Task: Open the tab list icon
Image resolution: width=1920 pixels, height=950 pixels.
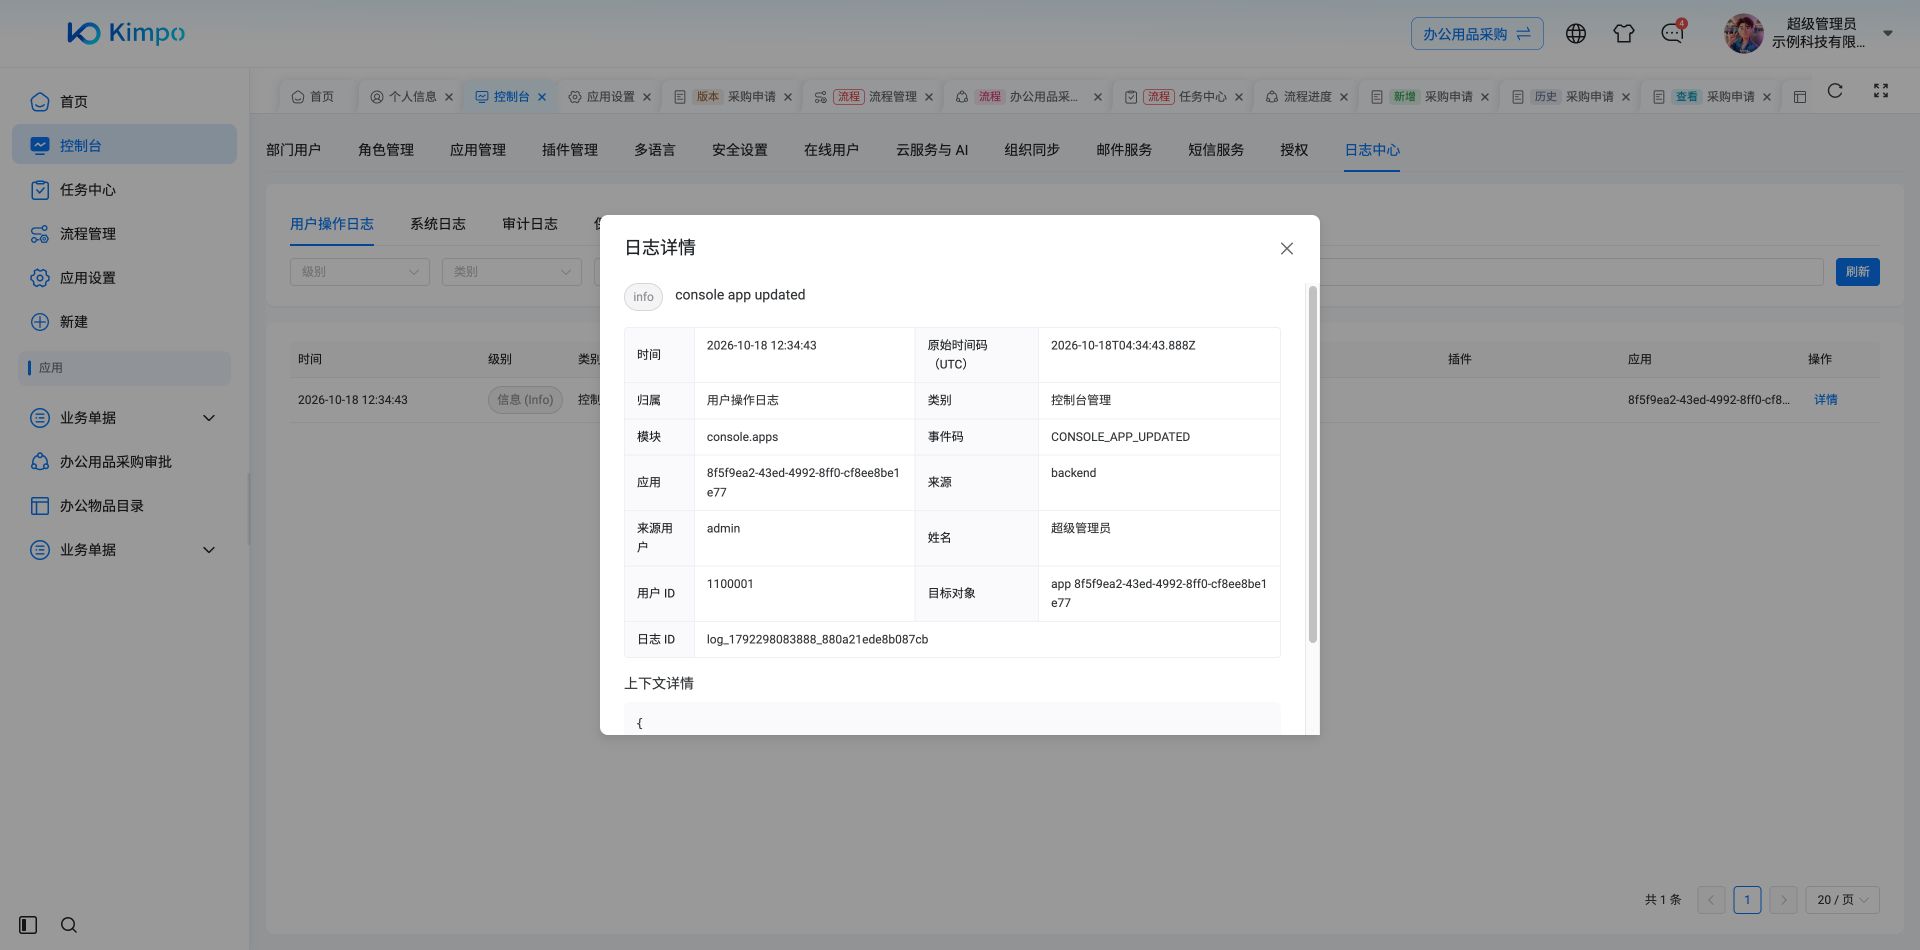Action: click(1800, 97)
